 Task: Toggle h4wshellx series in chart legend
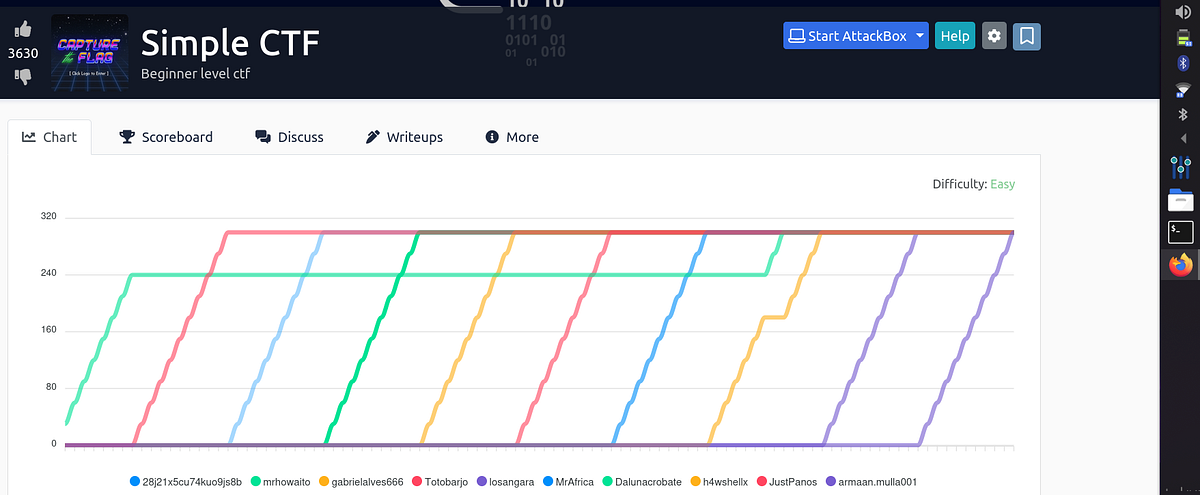pos(720,481)
